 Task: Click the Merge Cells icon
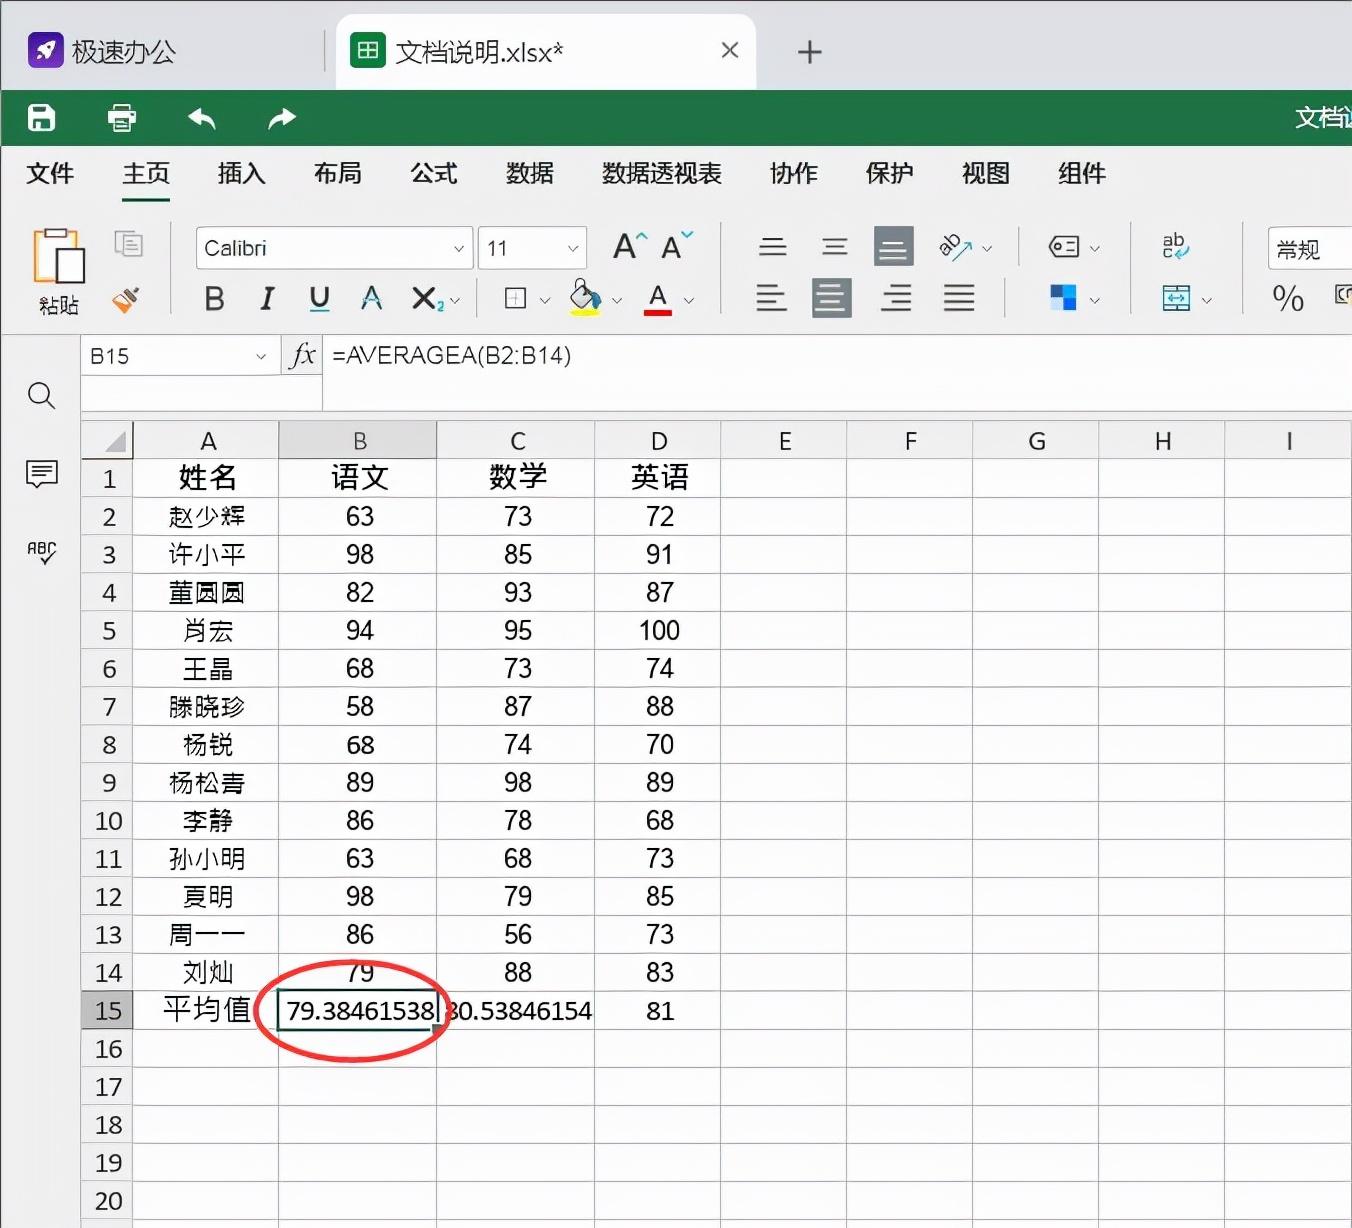pos(1176,298)
